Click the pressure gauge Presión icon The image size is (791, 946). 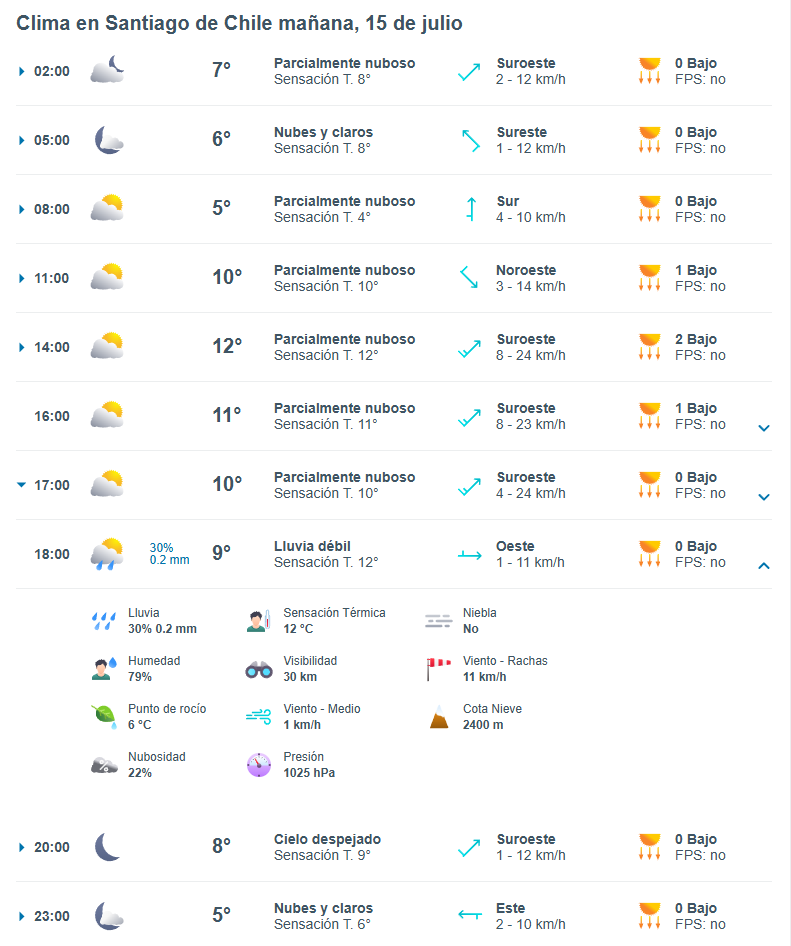(x=259, y=765)
